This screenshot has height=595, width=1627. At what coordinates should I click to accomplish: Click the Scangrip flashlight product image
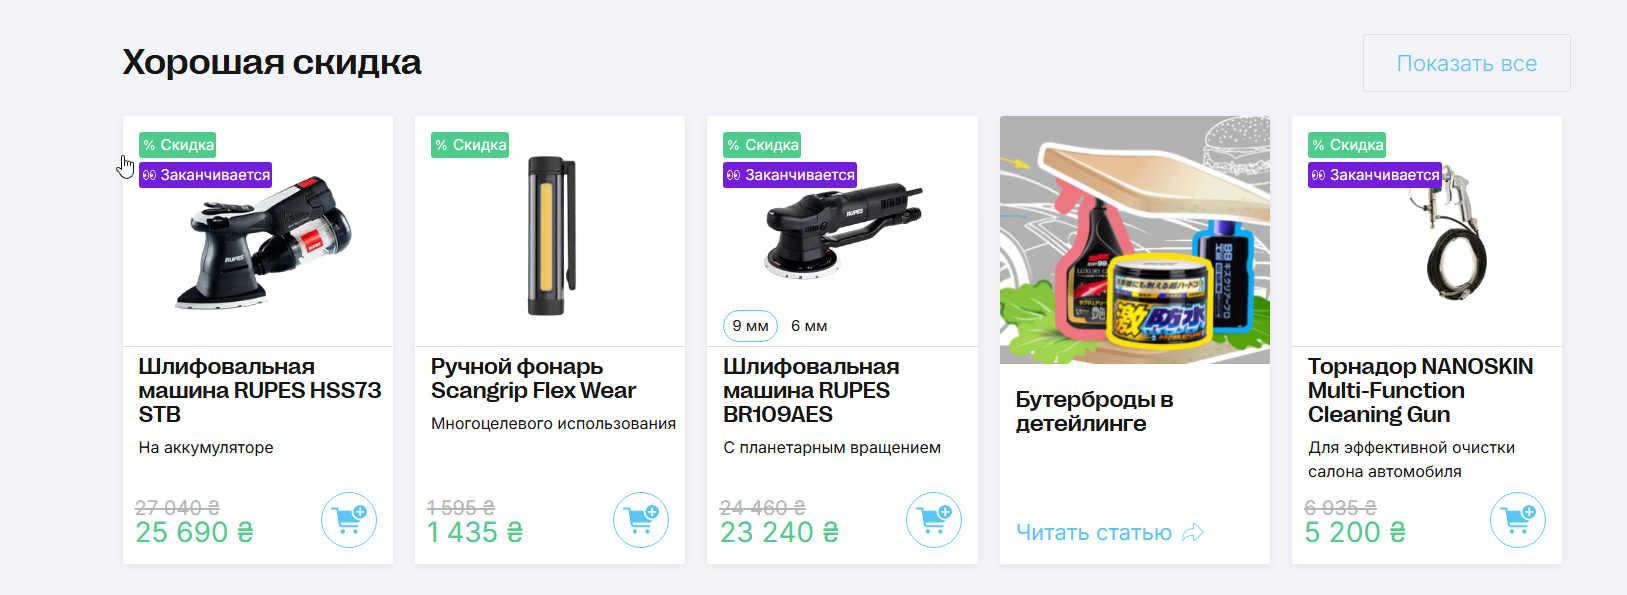(x=552, y=237)
